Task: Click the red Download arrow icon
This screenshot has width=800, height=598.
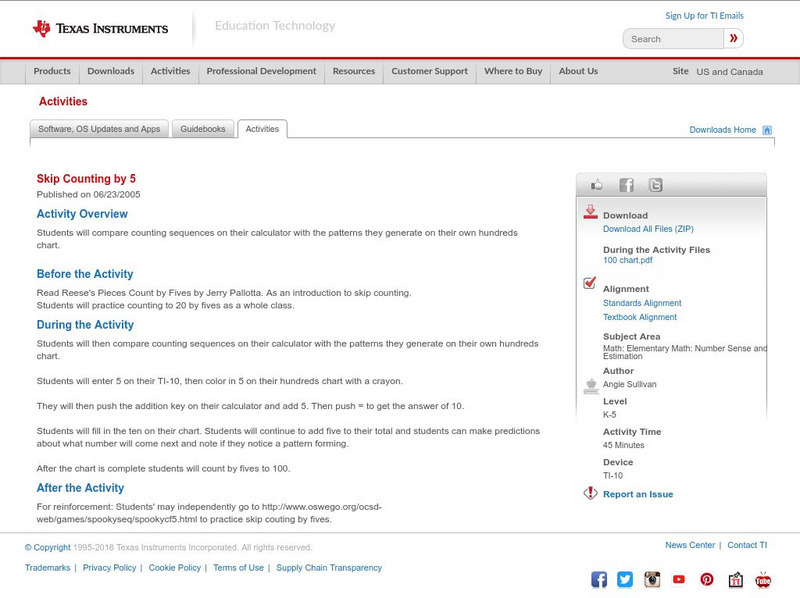Action: pyautogui.click(x=590, y=212)
